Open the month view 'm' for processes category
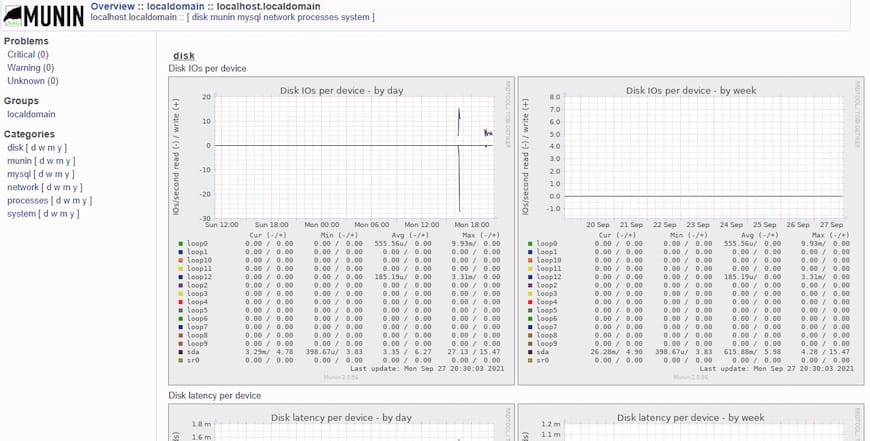This screenshot has width=870, height=441. (x=77, y=201)
